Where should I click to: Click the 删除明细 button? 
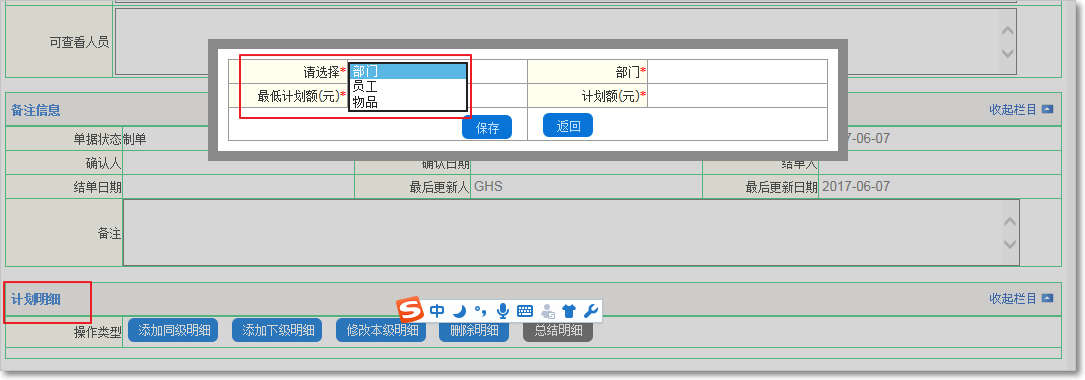(474, 330)
